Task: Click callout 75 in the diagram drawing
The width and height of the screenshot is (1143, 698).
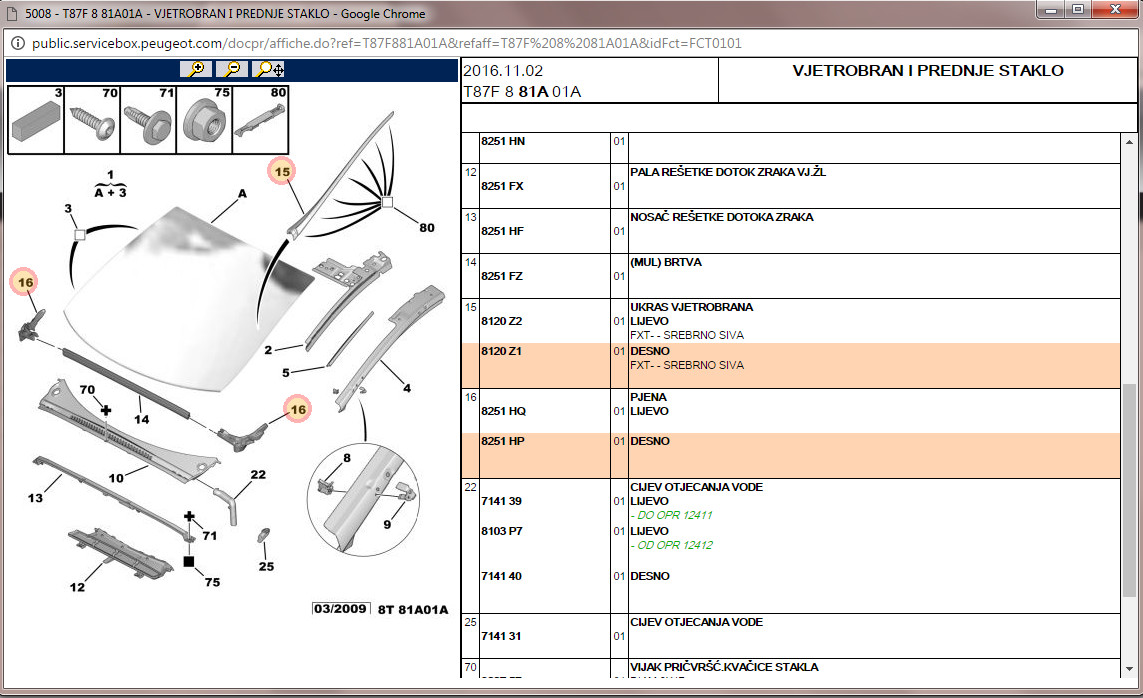Action: click(x=212, y=582)
